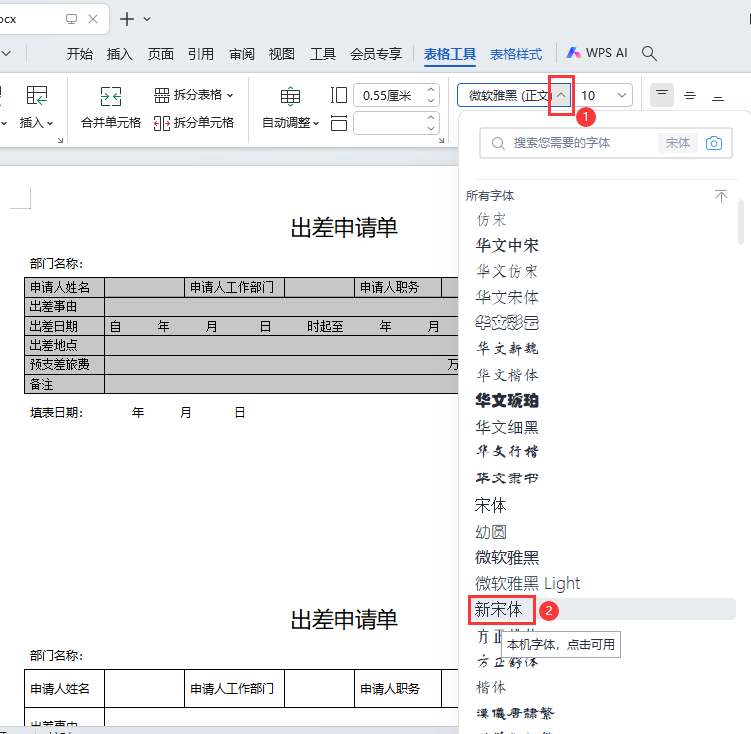Choose the 华文楷体 font
This screenshot has width=751, height=734.
507,374
